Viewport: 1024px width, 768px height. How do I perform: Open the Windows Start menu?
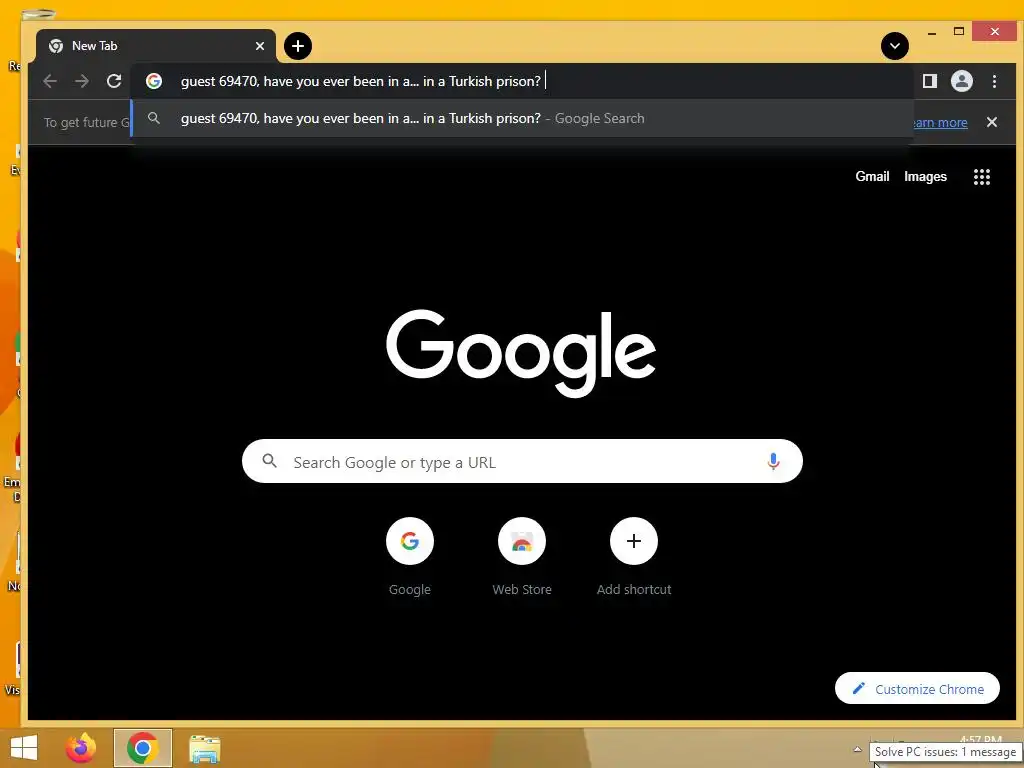[x=25, y=748]
